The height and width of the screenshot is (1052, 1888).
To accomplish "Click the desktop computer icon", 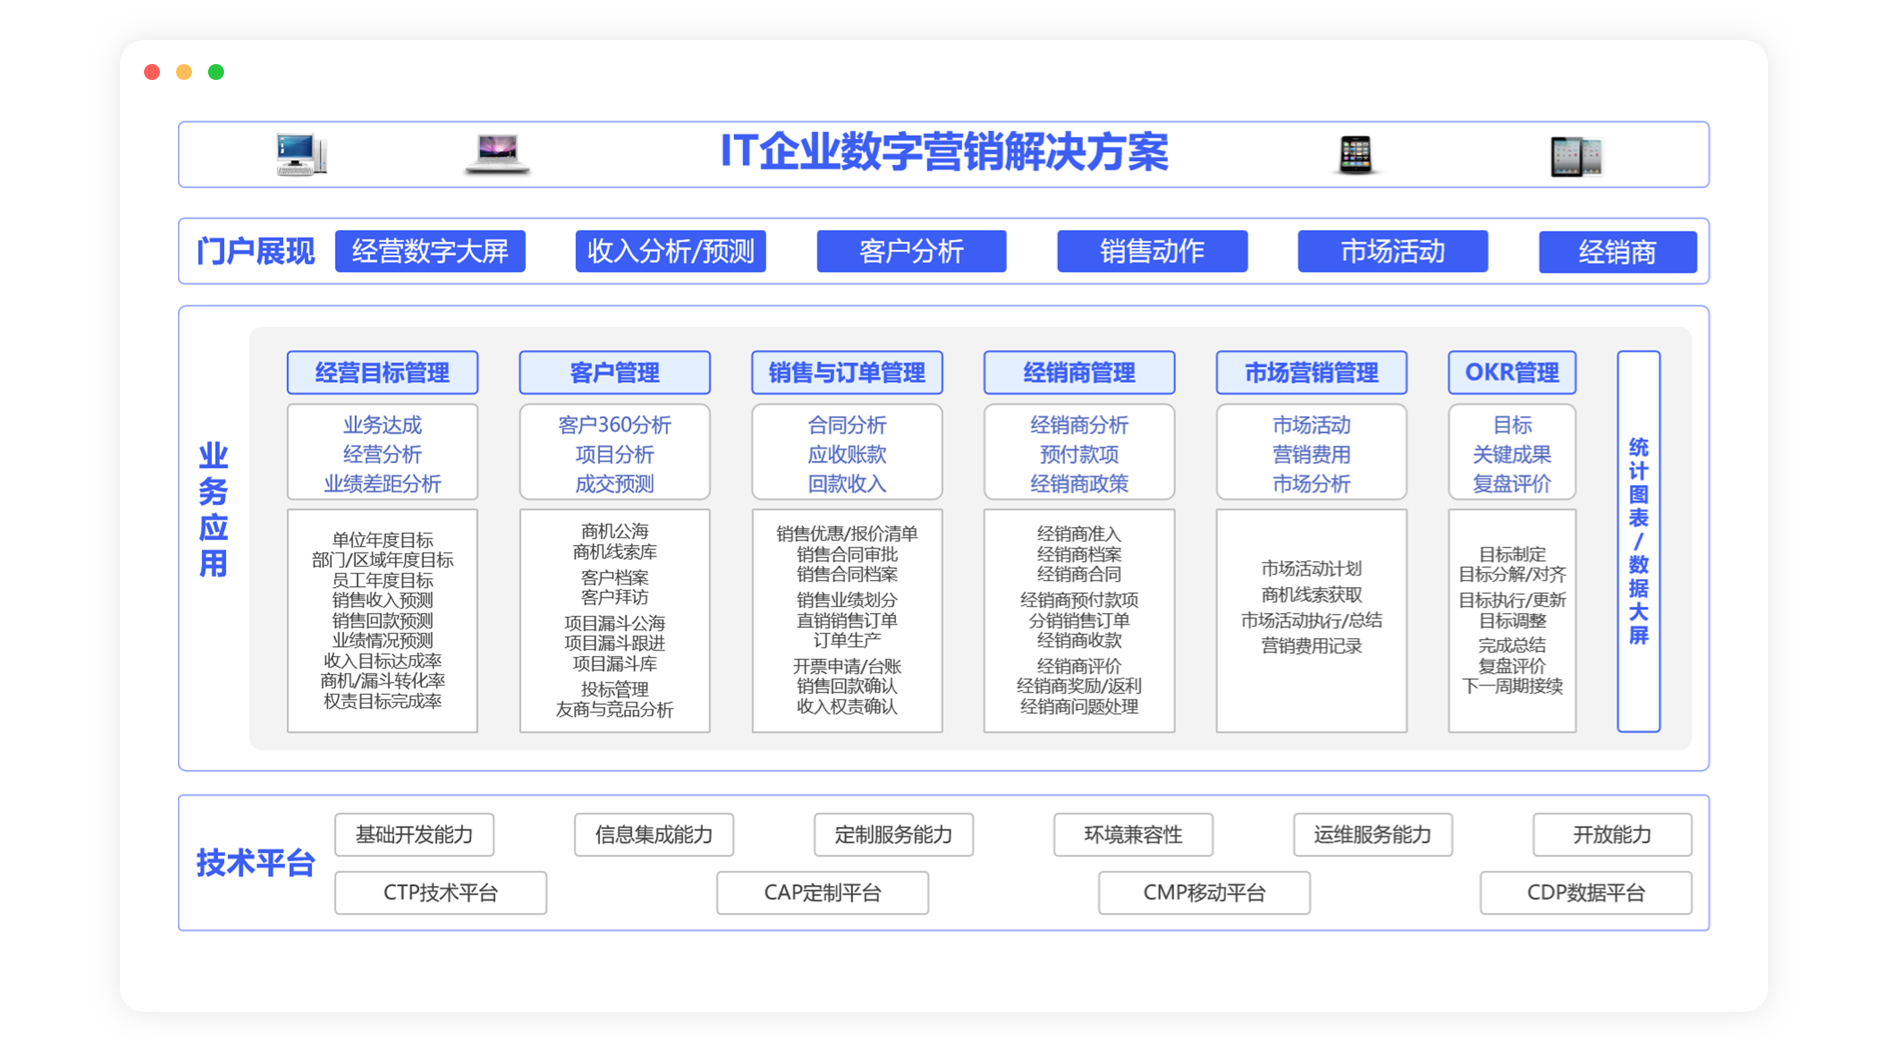I will coord(299,154).
